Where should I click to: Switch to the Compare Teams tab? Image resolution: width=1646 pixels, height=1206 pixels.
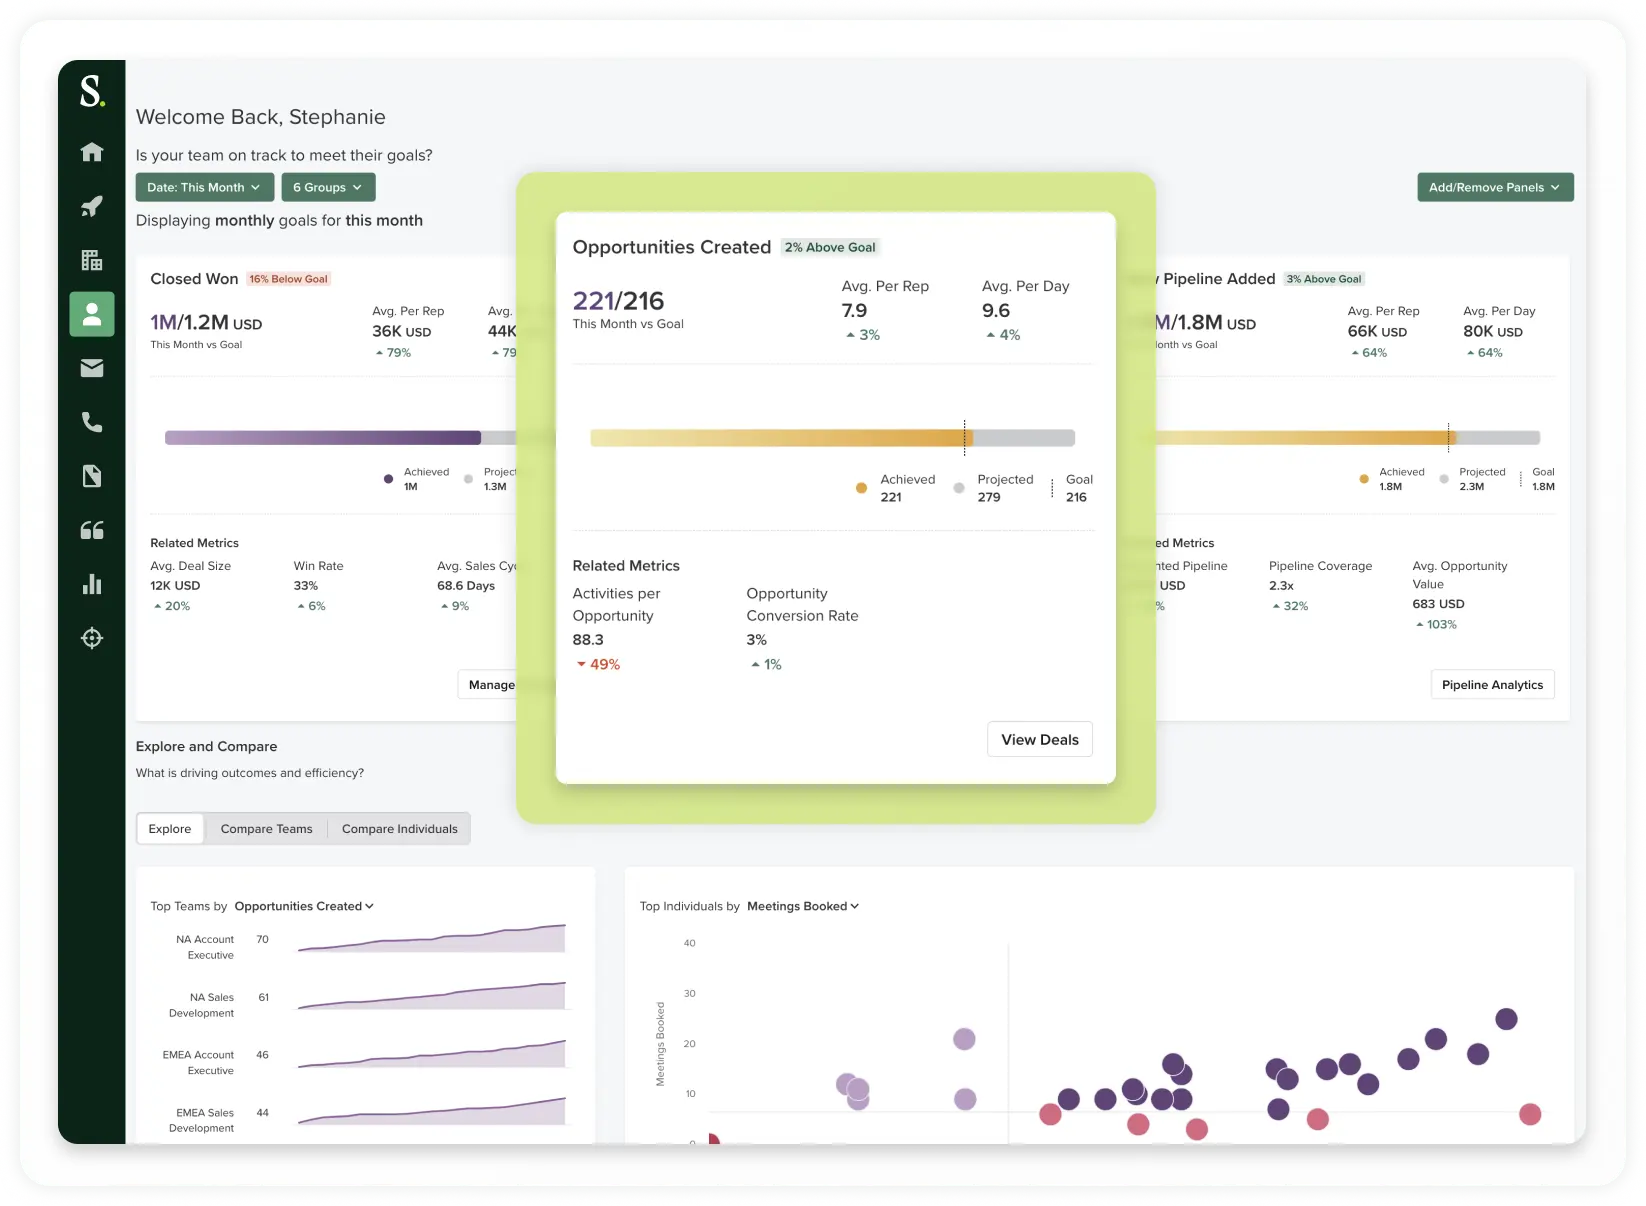[266, 828]
